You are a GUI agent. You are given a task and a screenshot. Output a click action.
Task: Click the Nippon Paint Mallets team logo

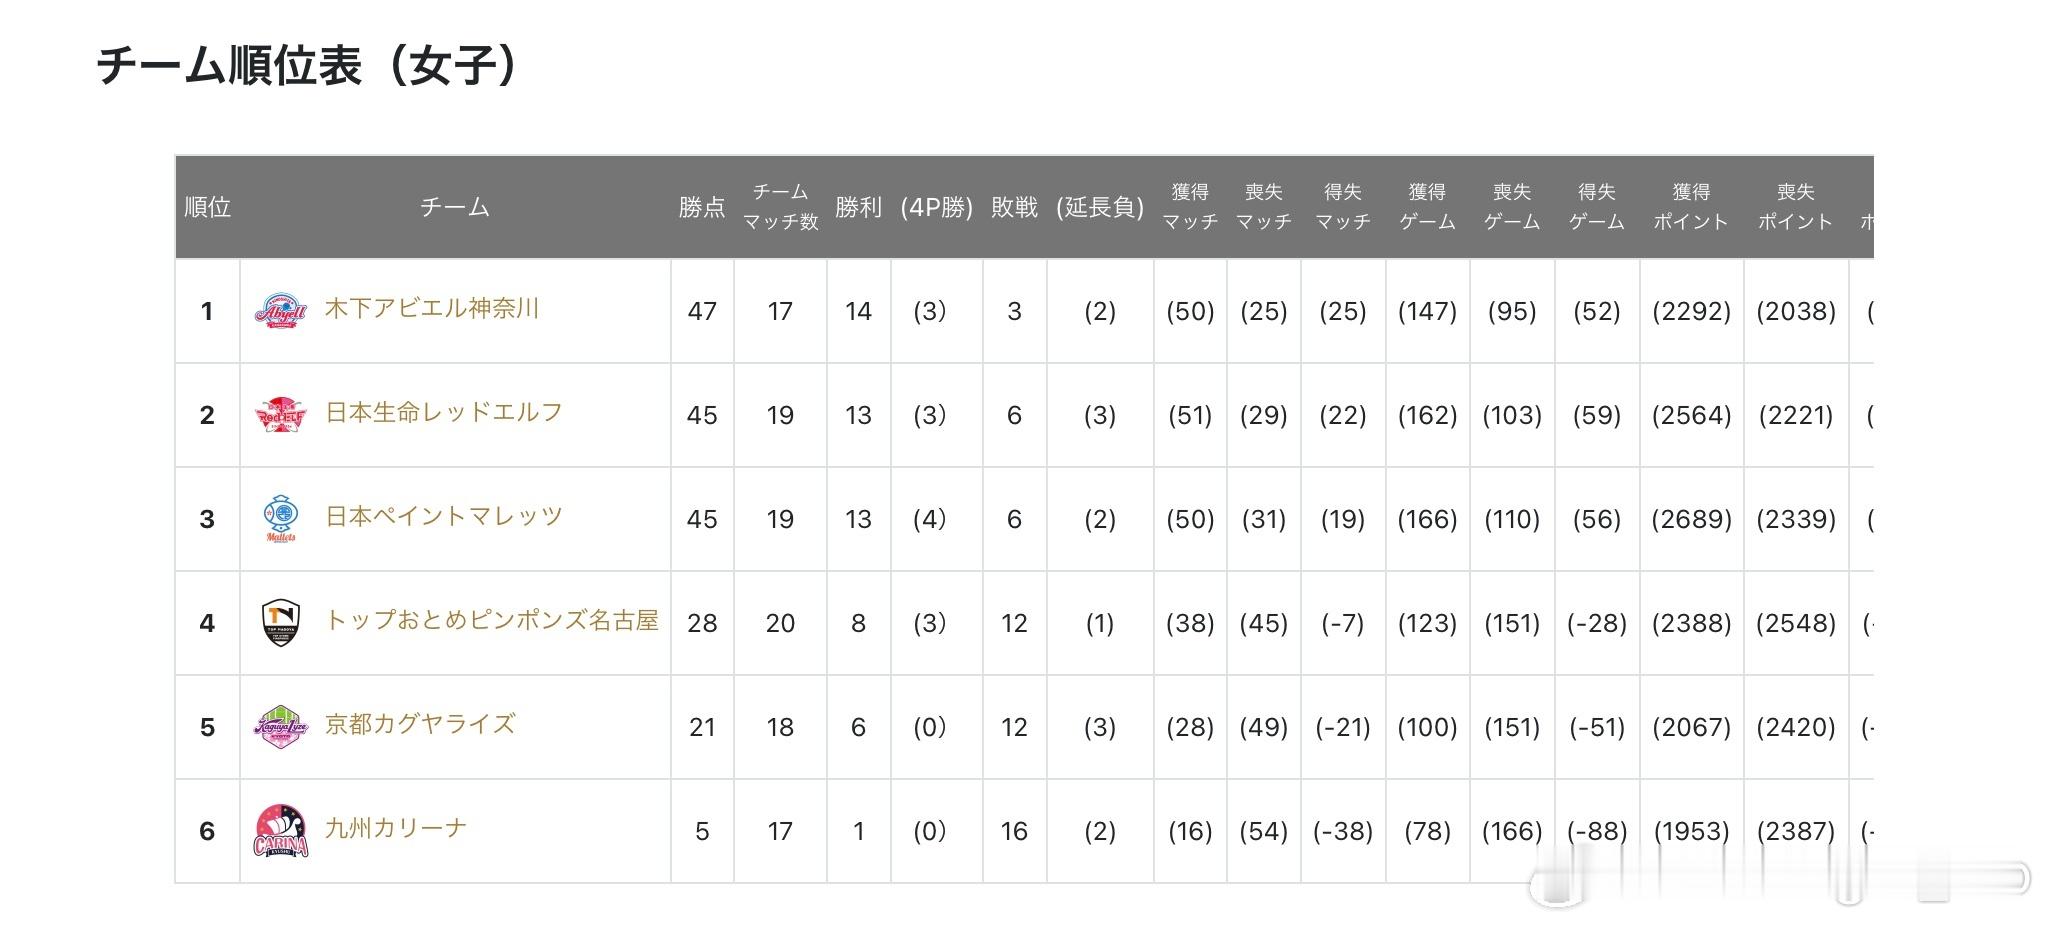(281, 518)
